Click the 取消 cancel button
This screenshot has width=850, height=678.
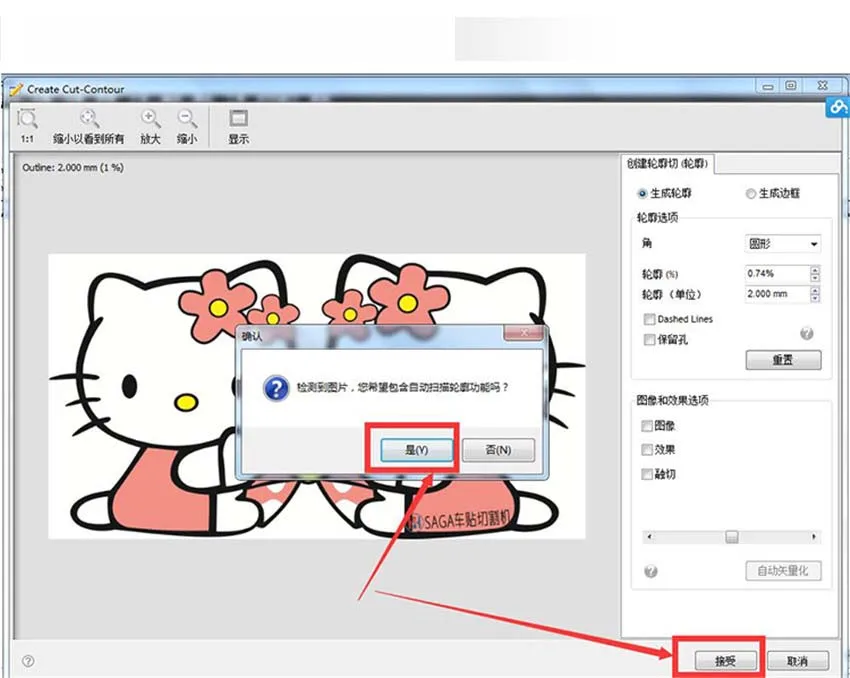pos(797,661)
